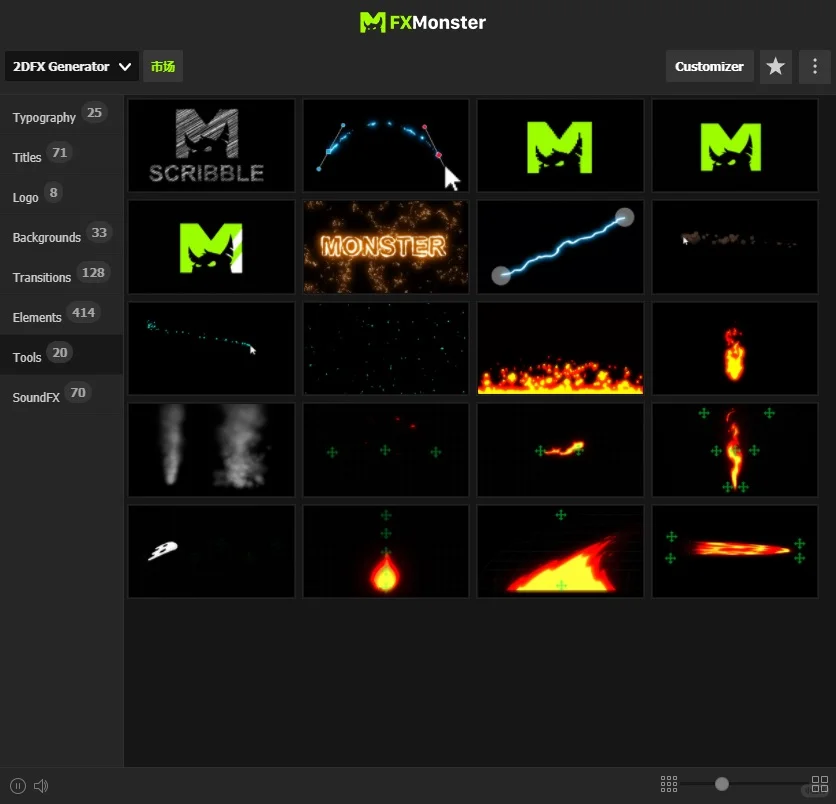Choose the blue path arc thumbnail
The width and height of the screenshot is (836, 804).
[385, 145]
